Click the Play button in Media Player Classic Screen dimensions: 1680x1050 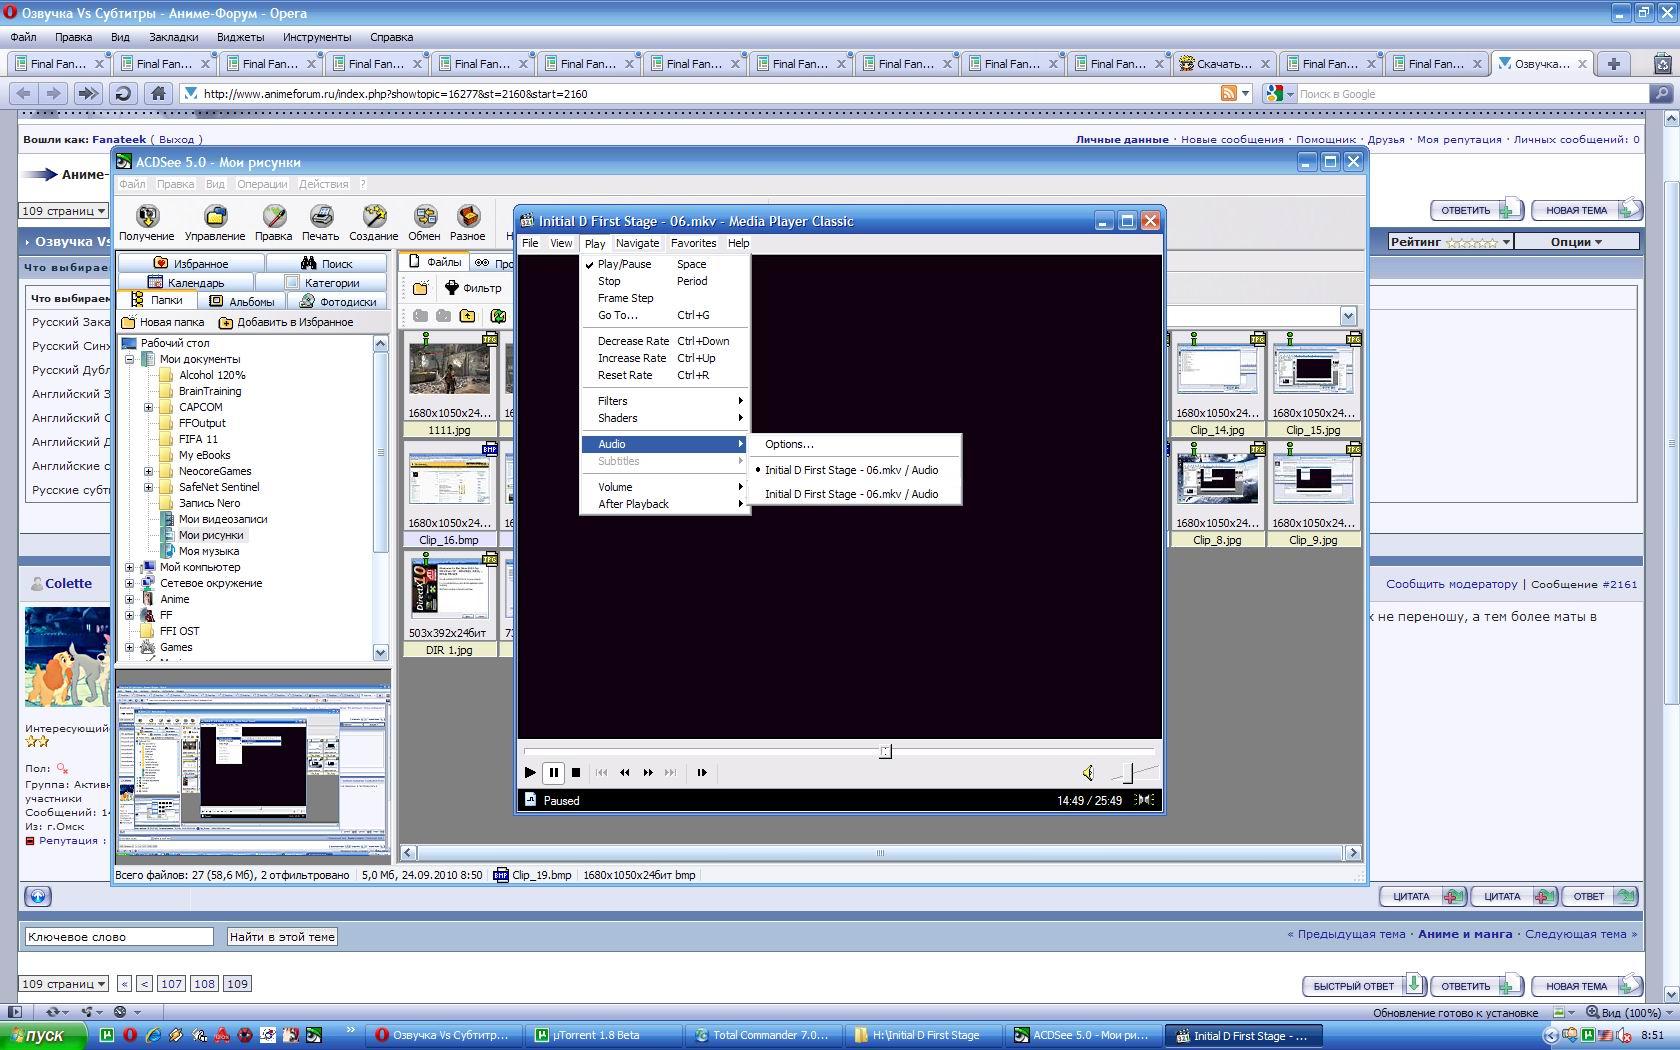[530, 772]
